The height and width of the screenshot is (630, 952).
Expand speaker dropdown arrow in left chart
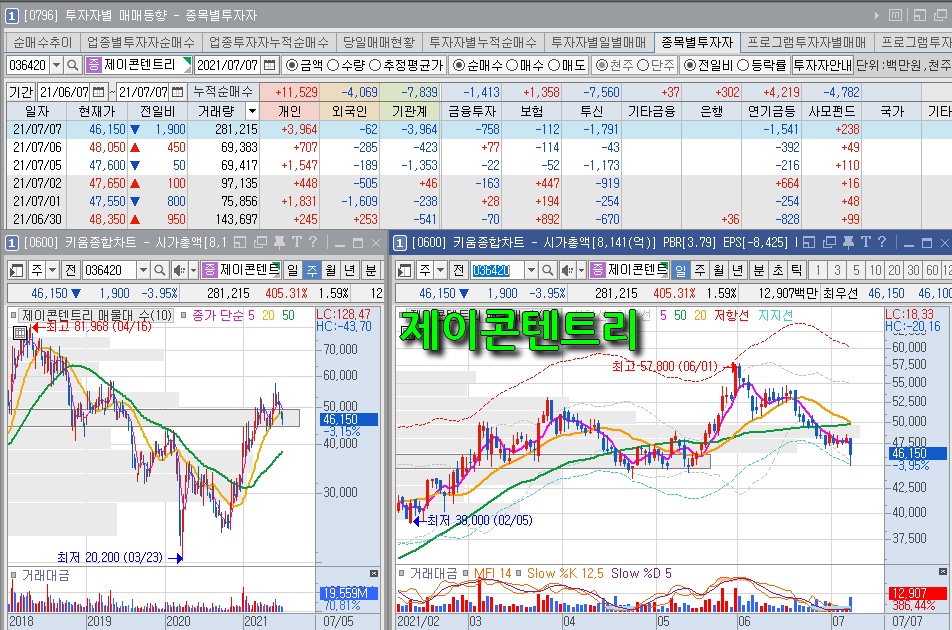(x=193, y=270)
